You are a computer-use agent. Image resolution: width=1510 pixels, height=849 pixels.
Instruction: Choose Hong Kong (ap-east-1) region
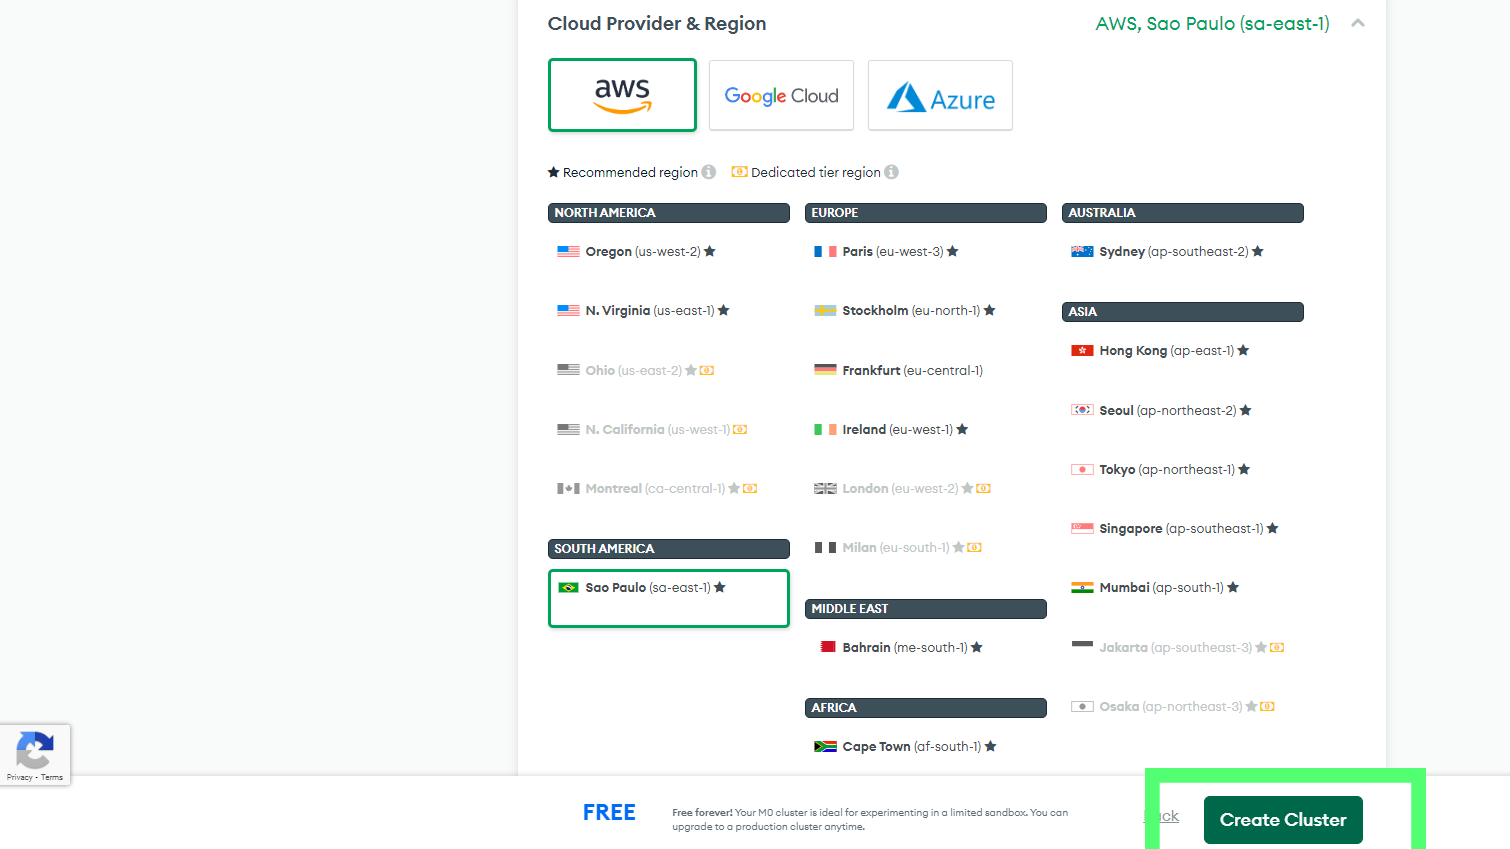pos(1183,351)
